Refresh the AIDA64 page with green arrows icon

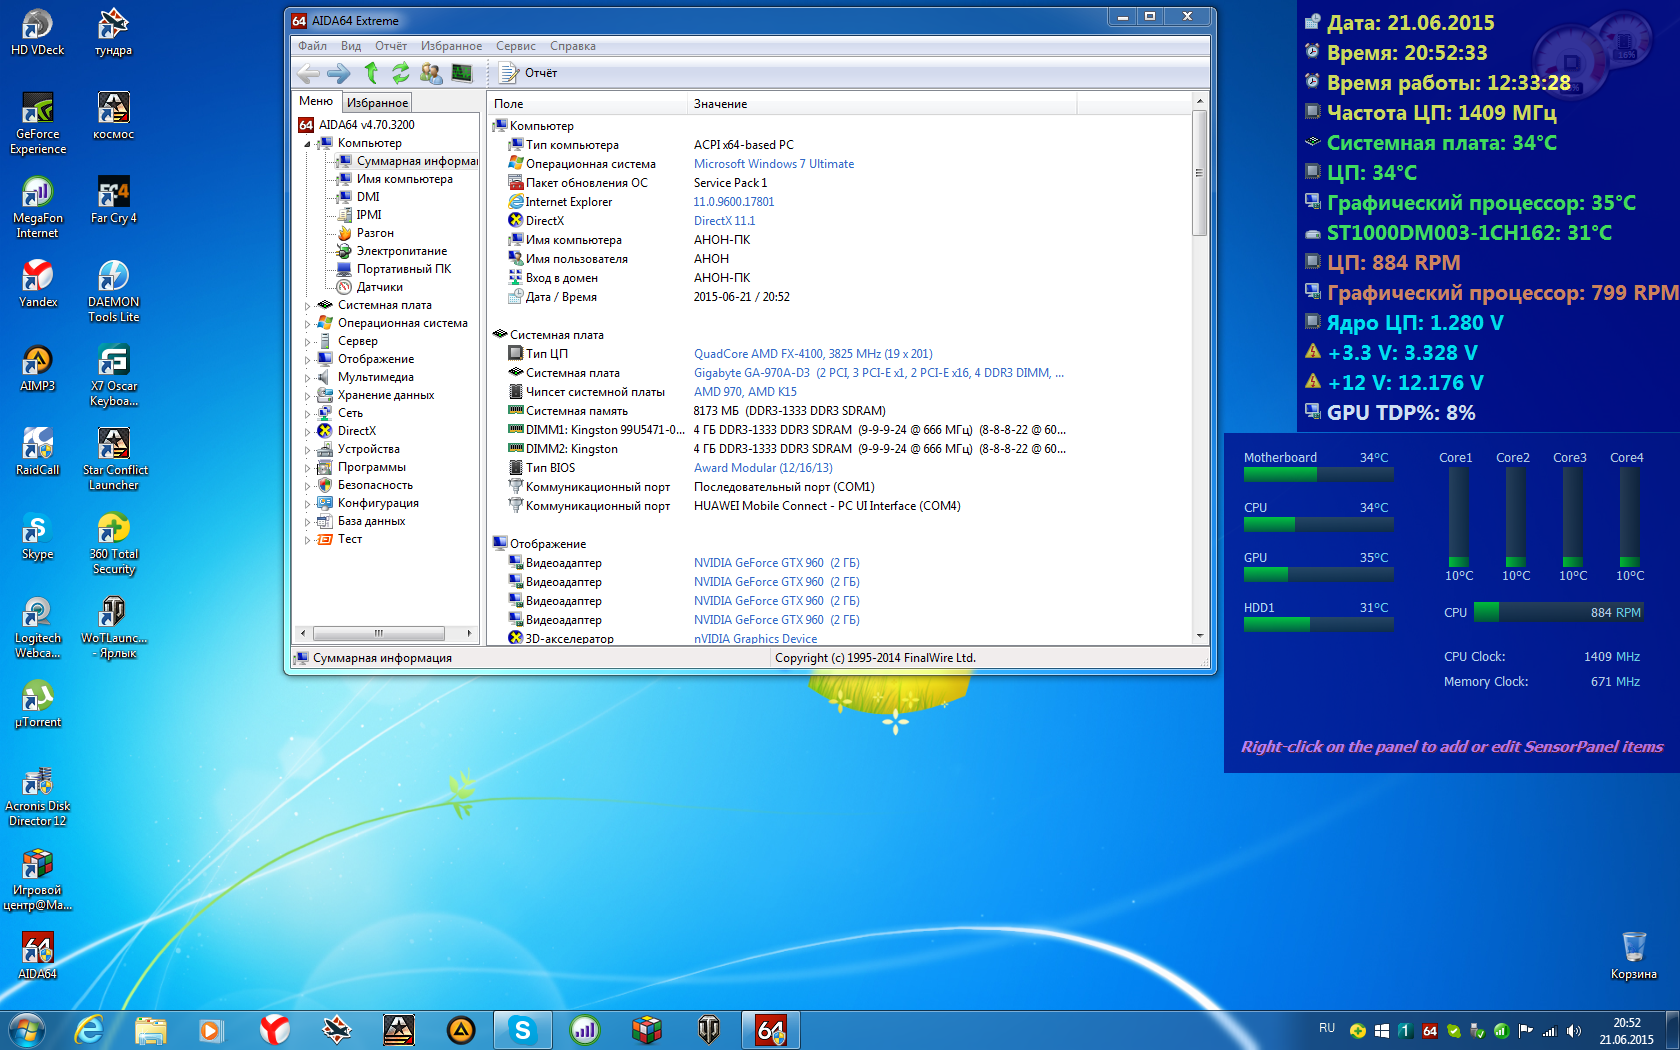click(x=400, y=73)
